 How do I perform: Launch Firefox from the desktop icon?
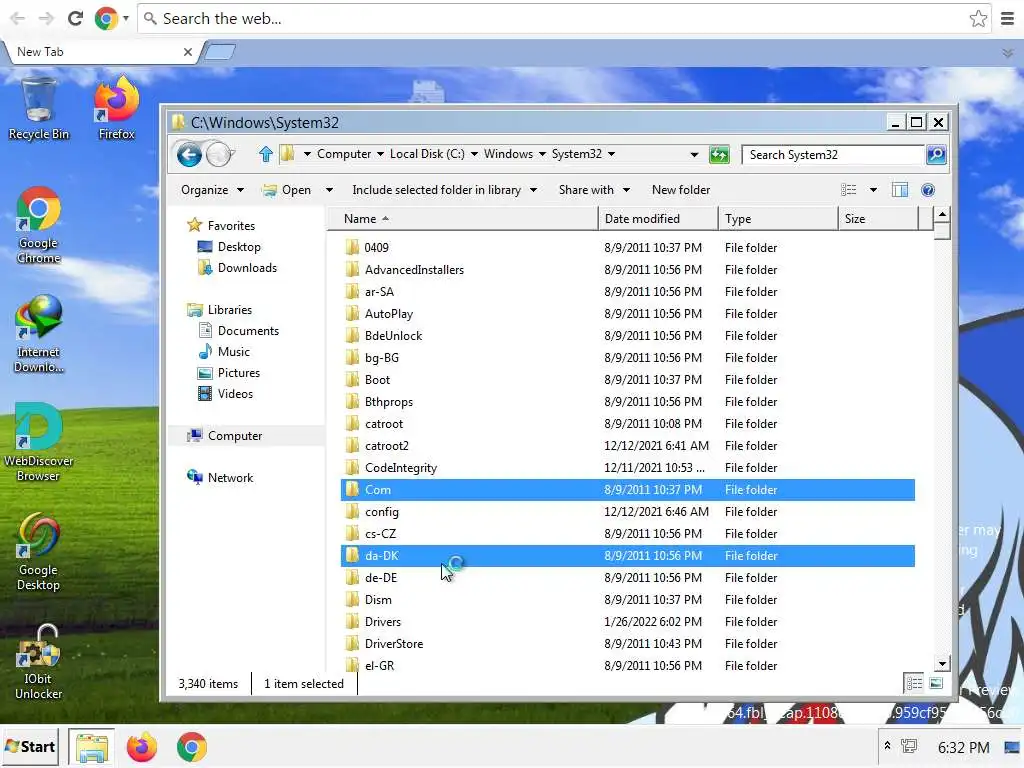[x=116, y=108]
